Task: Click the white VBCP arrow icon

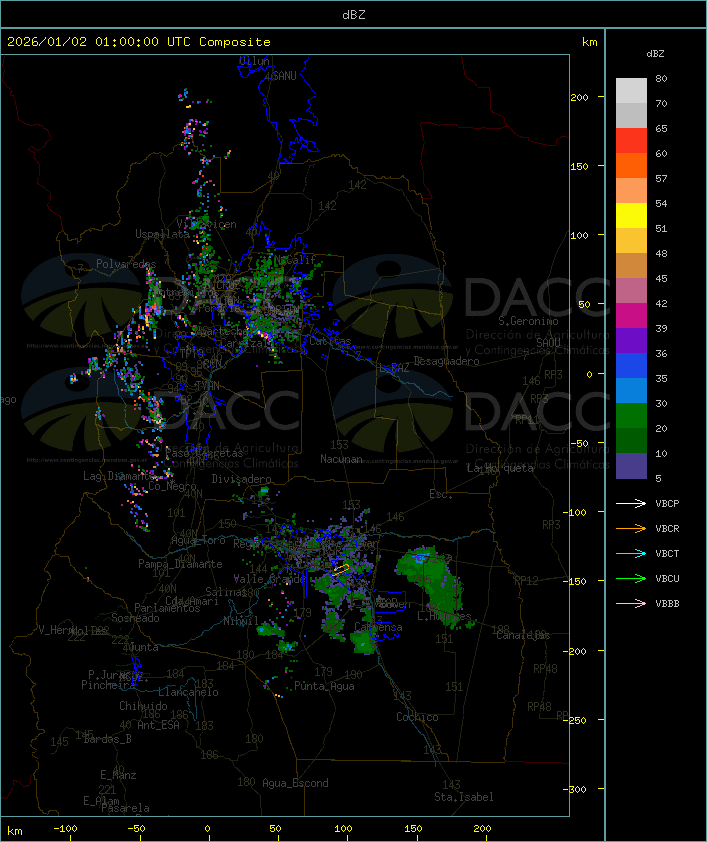Action: (x=631, y=503)
